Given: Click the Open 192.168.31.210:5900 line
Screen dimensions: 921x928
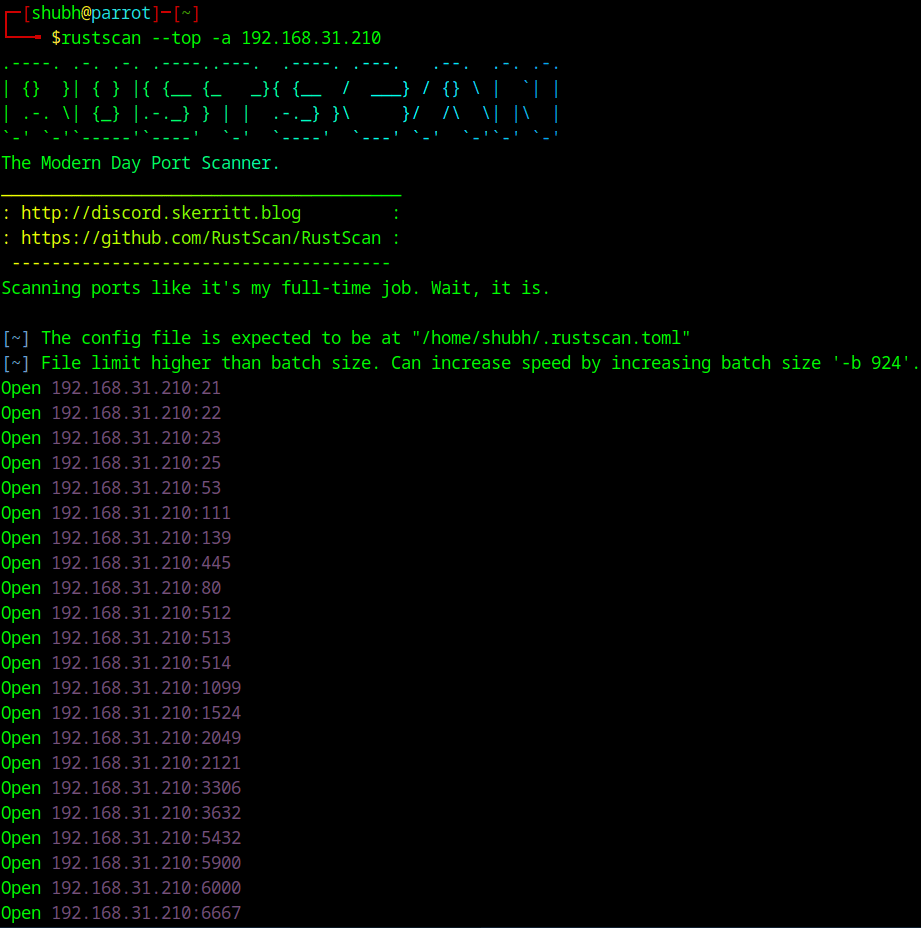Looking at the screenshot, I should (121, 863).
